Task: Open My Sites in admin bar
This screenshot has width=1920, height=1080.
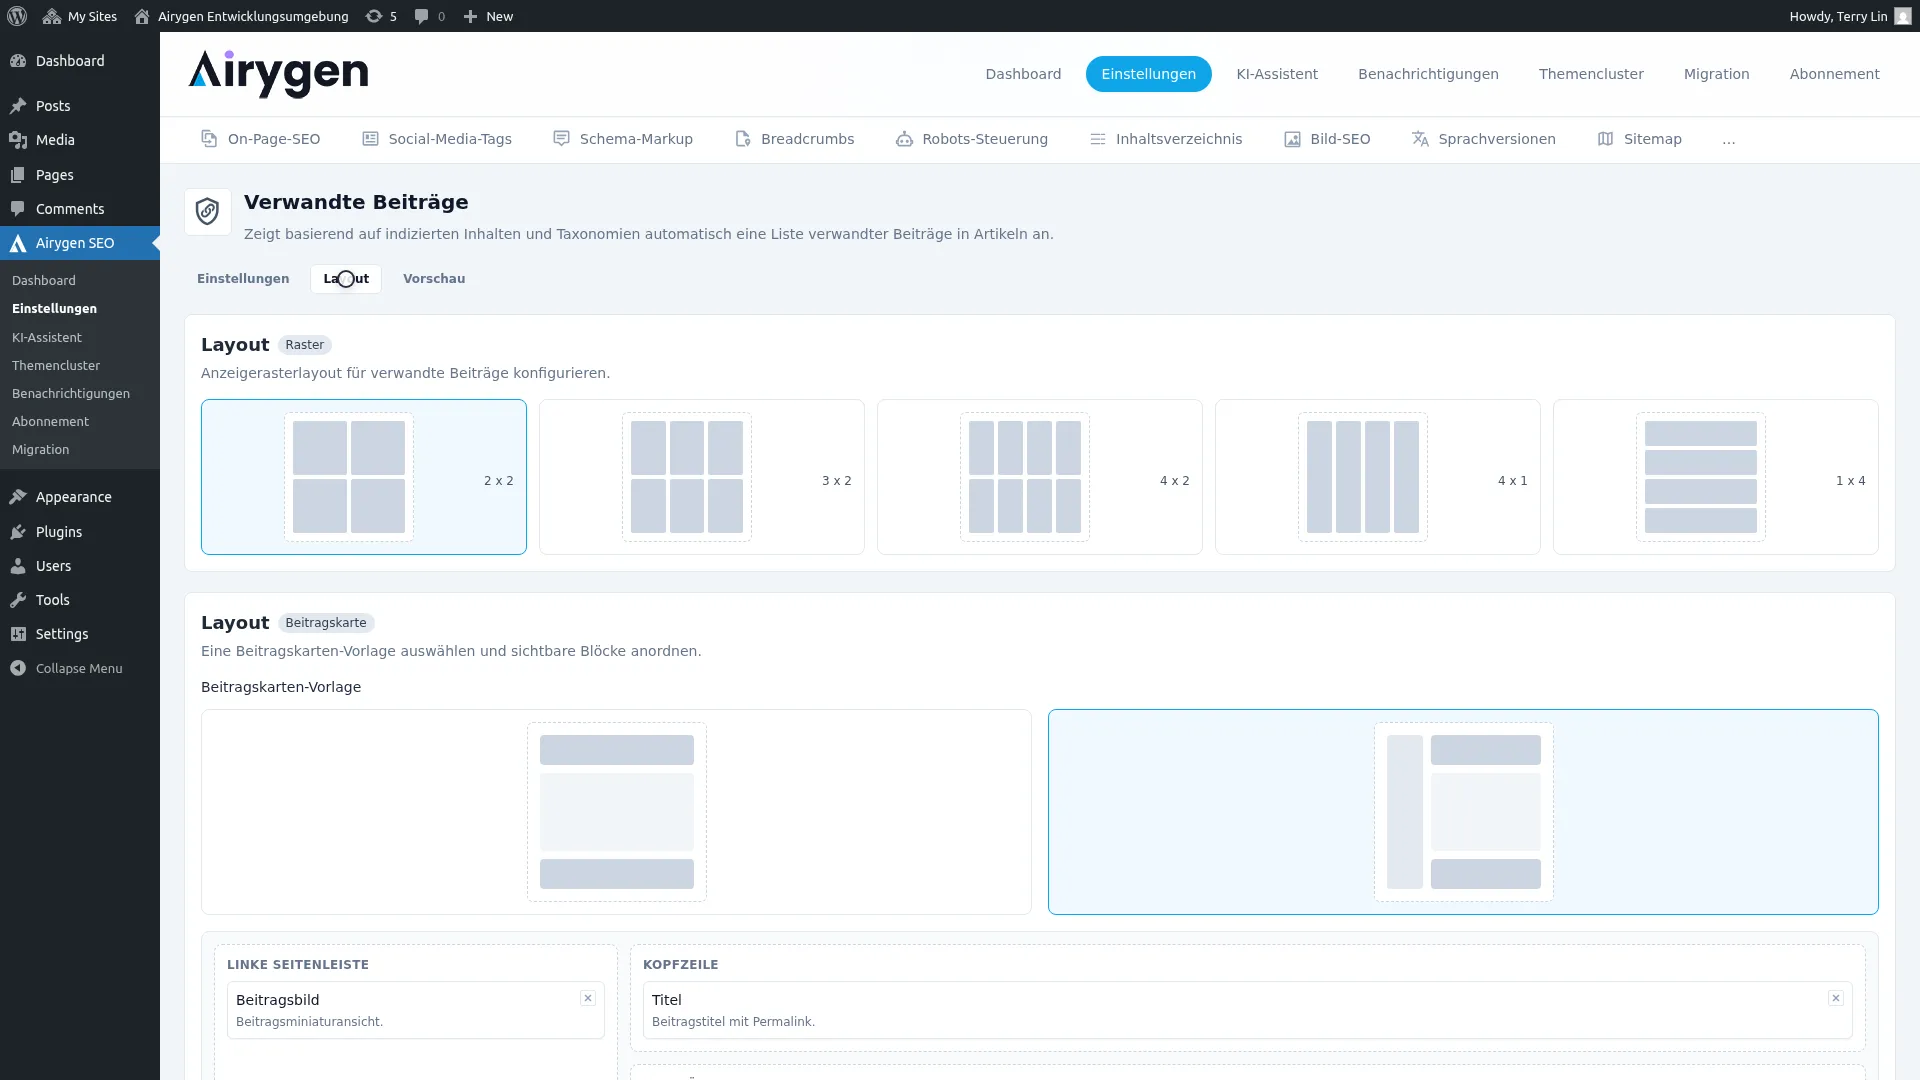Action: pyautogui.click(x=79, y=16)
